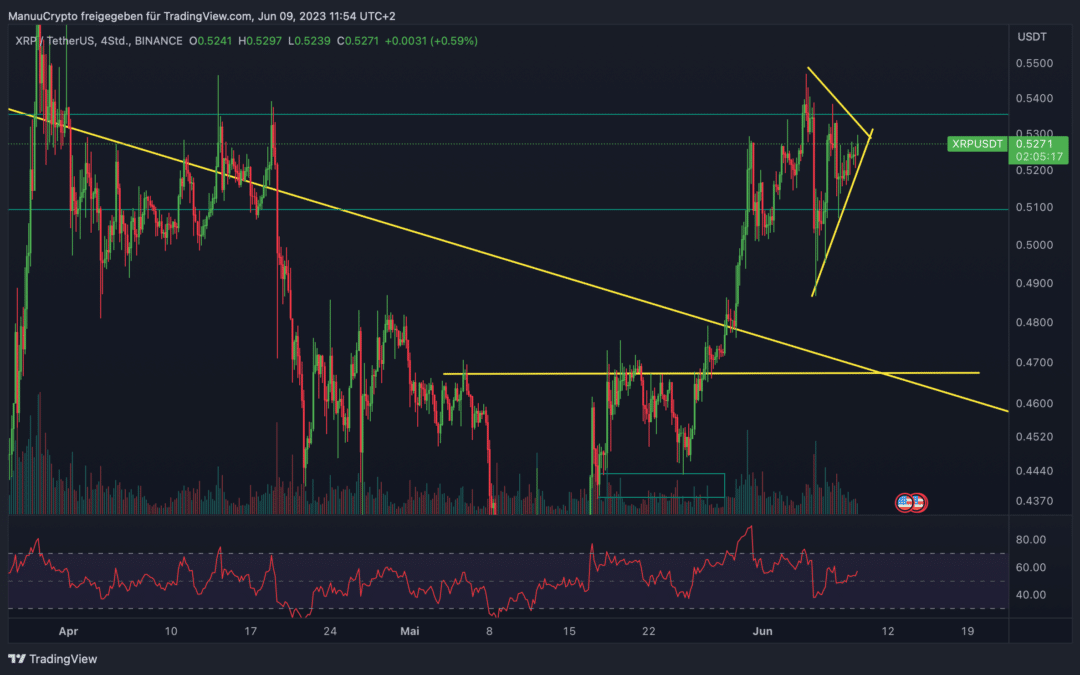Click the 0.4700 price axis label
Viewport: 1080px width, 675px height.
[x=1034, y=362]
